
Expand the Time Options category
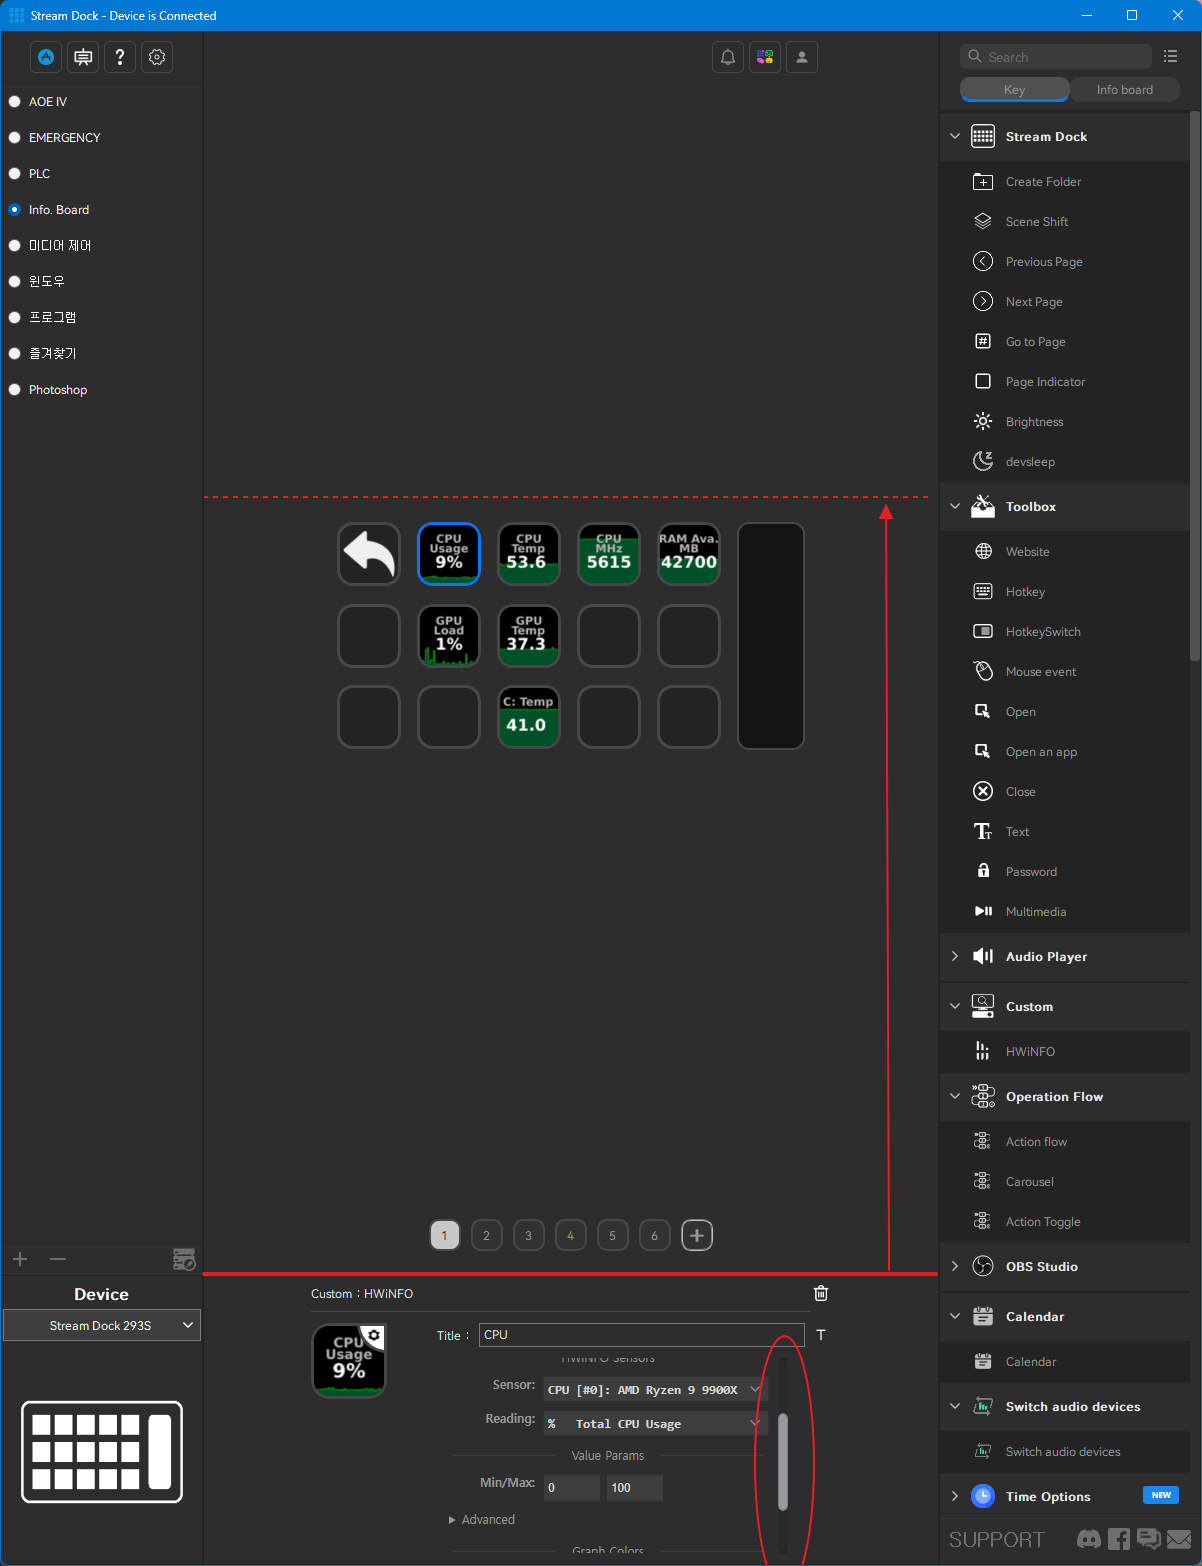coord(955,1497)
